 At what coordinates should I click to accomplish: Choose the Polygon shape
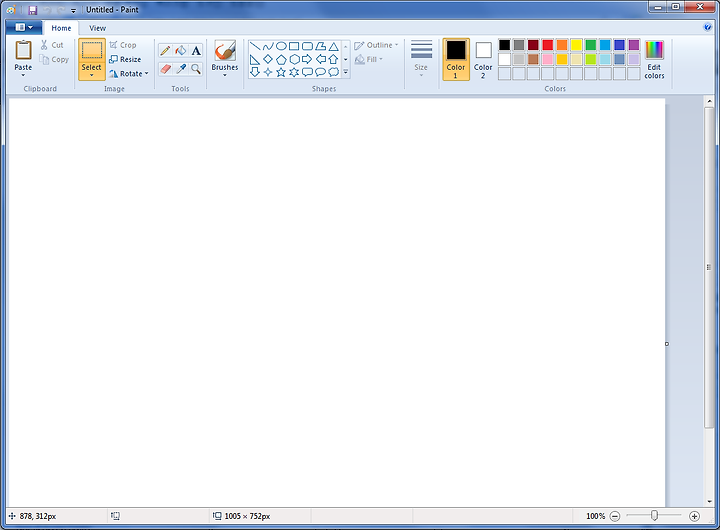(321, 46)
